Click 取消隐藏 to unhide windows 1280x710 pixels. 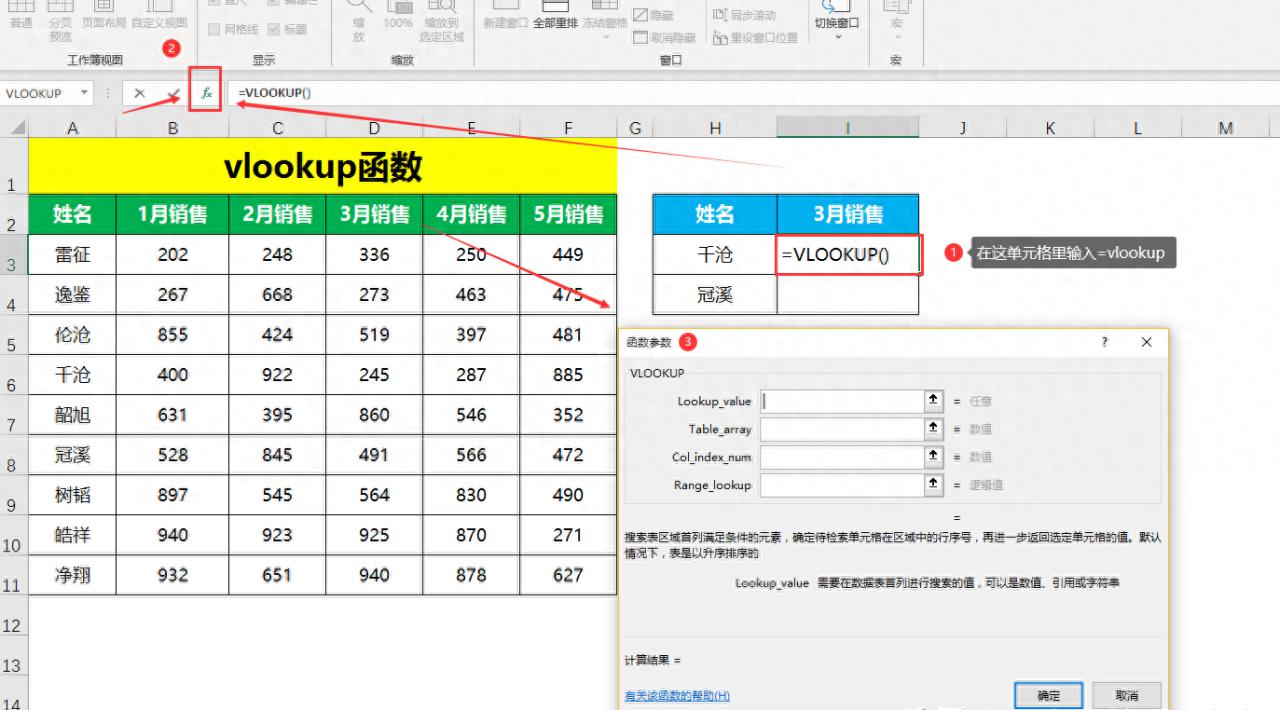tap(665, 38)
